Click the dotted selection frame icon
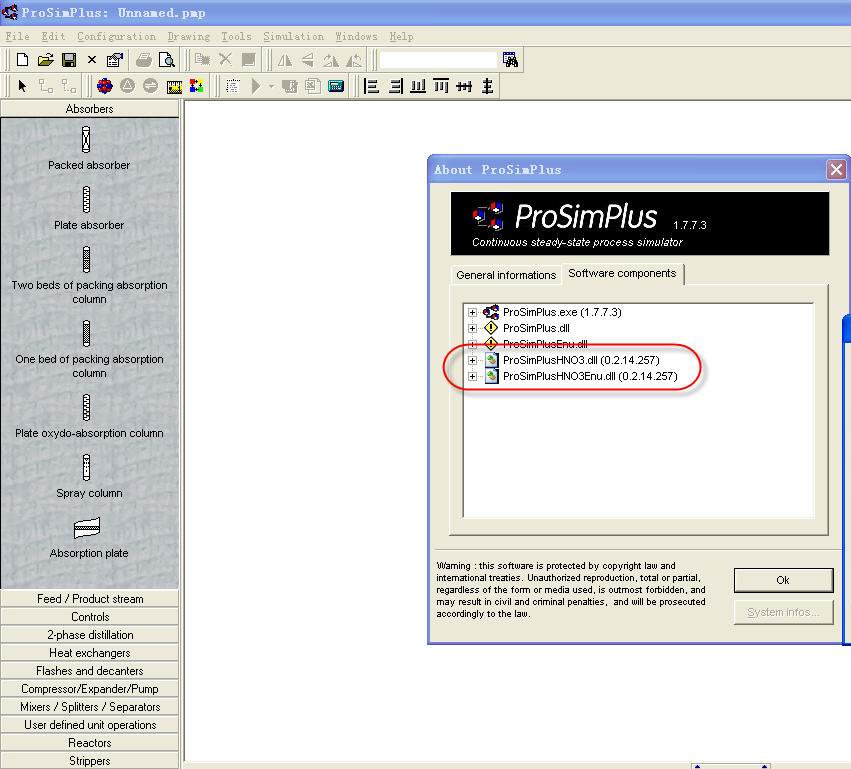Screen dimensions: 851x769 click(233, 86)
